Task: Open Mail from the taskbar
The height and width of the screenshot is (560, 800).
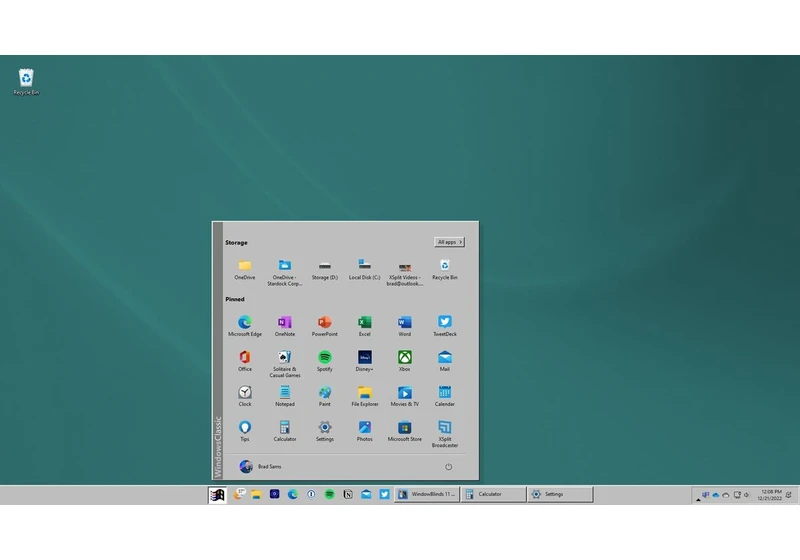Action: [x=366, y=494]
